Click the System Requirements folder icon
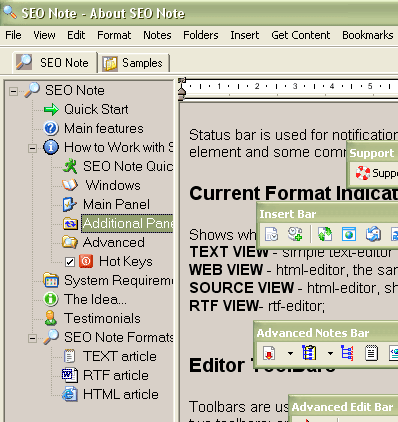The height and width of the screenshot is (422, 398). click(51, 280)
